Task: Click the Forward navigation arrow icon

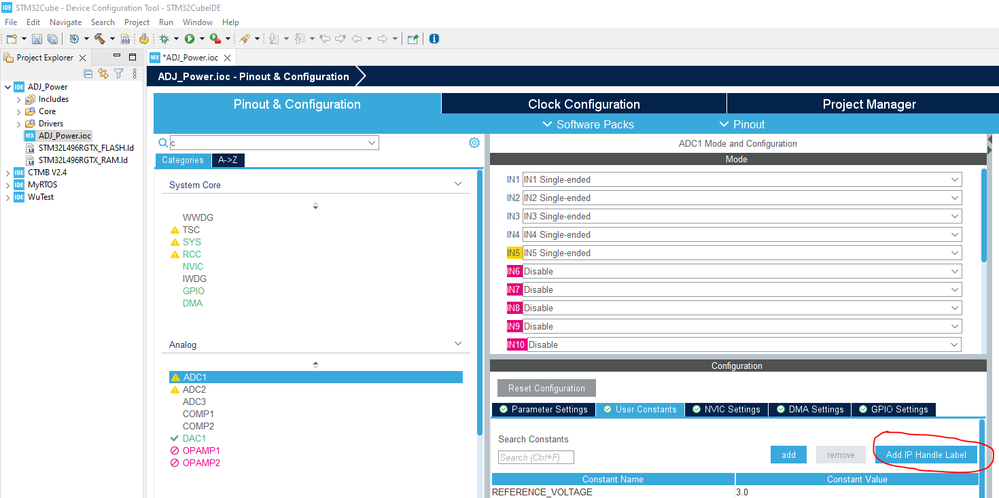Action: click(382, 39)
